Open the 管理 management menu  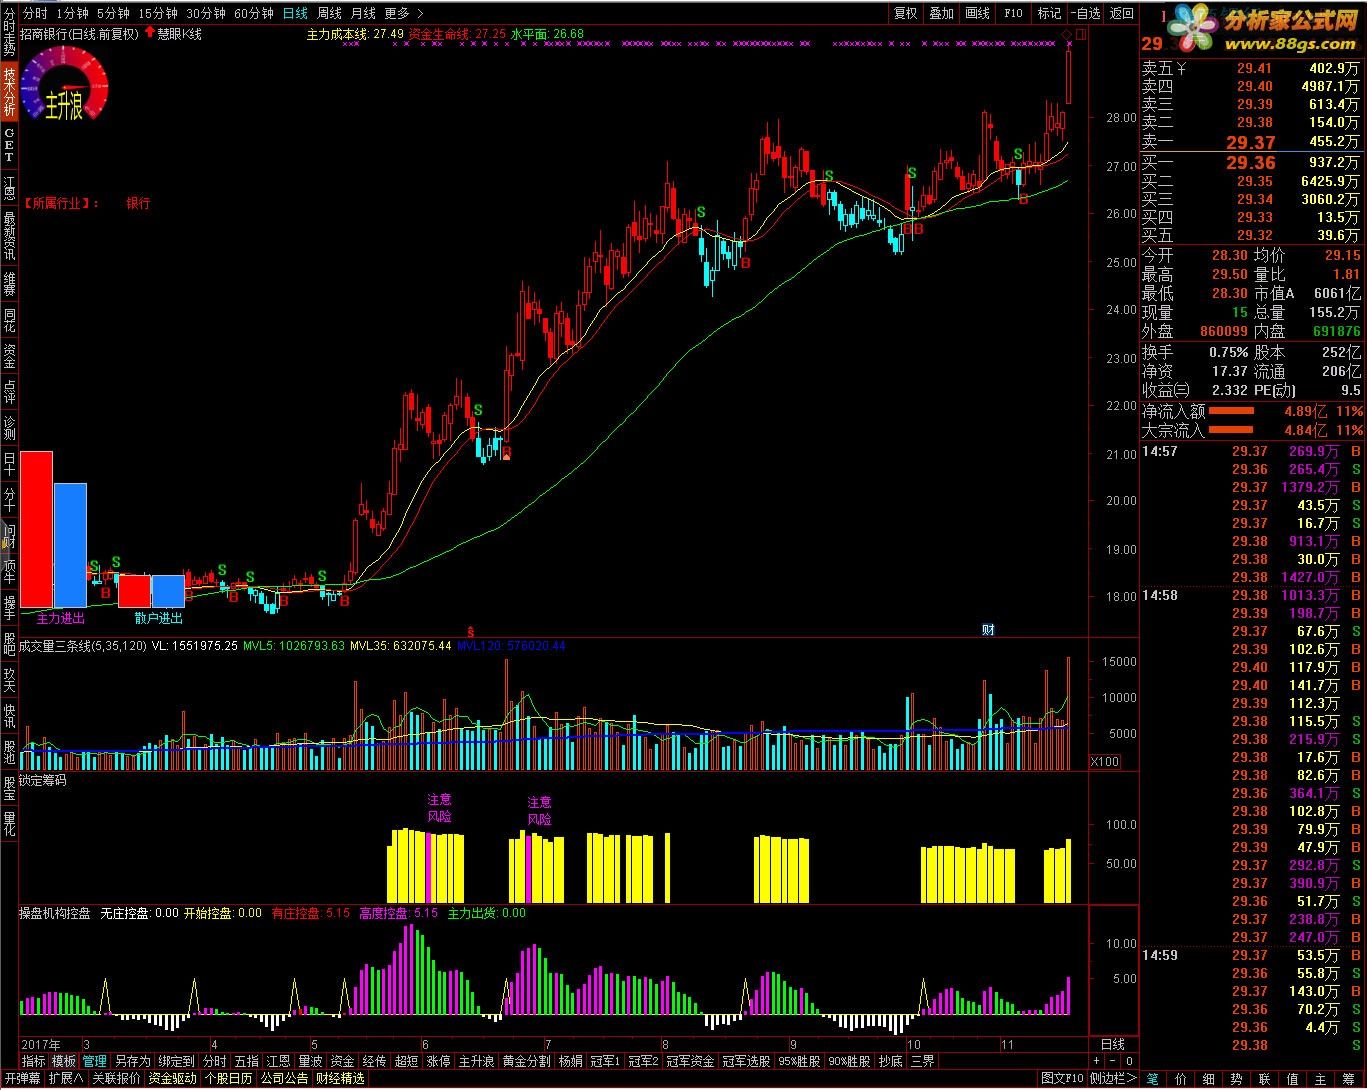[x=95, y=1061]
